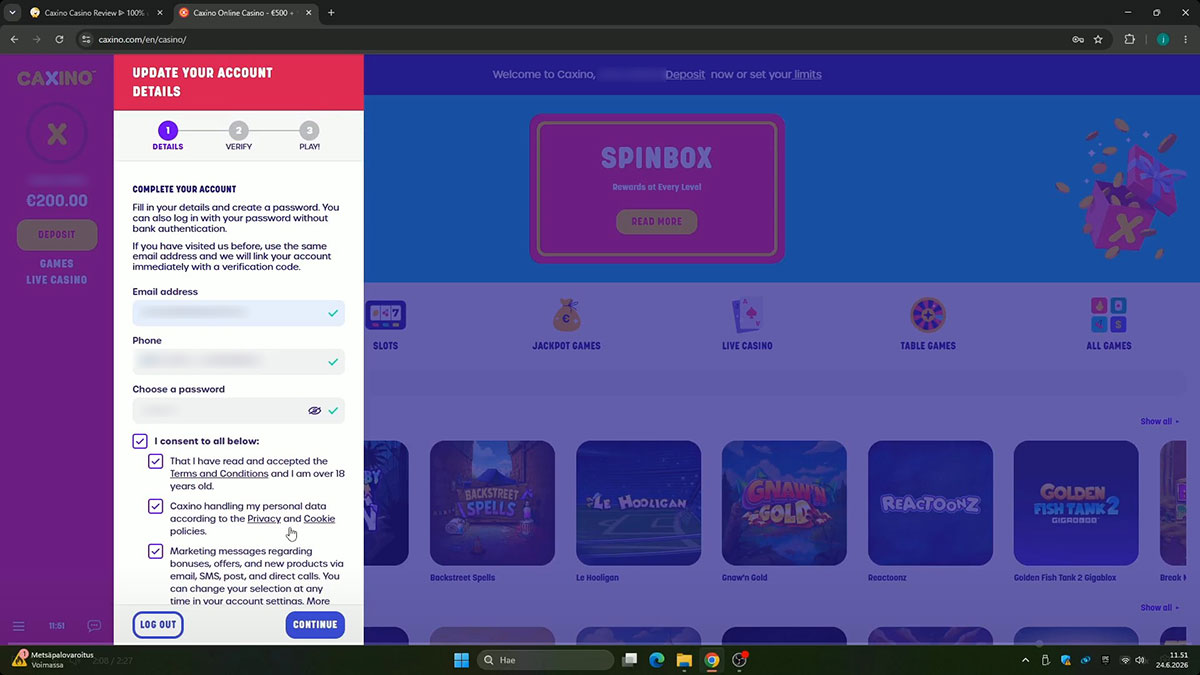Click Read More on Spinbox banner
Image resolution: width=1200 pixels, height=675 pixels.
[656, 221]
